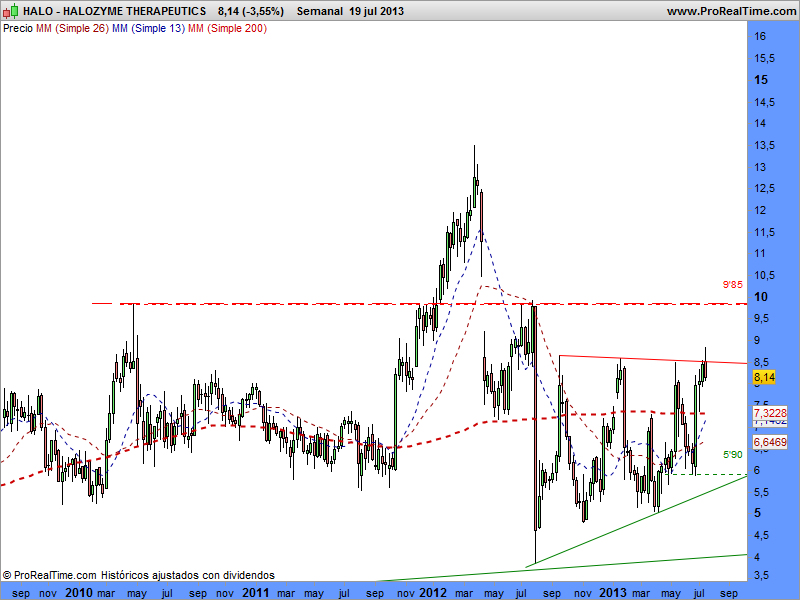
Task: Click the 2012 year label on time axis
Action: [433, 593]
